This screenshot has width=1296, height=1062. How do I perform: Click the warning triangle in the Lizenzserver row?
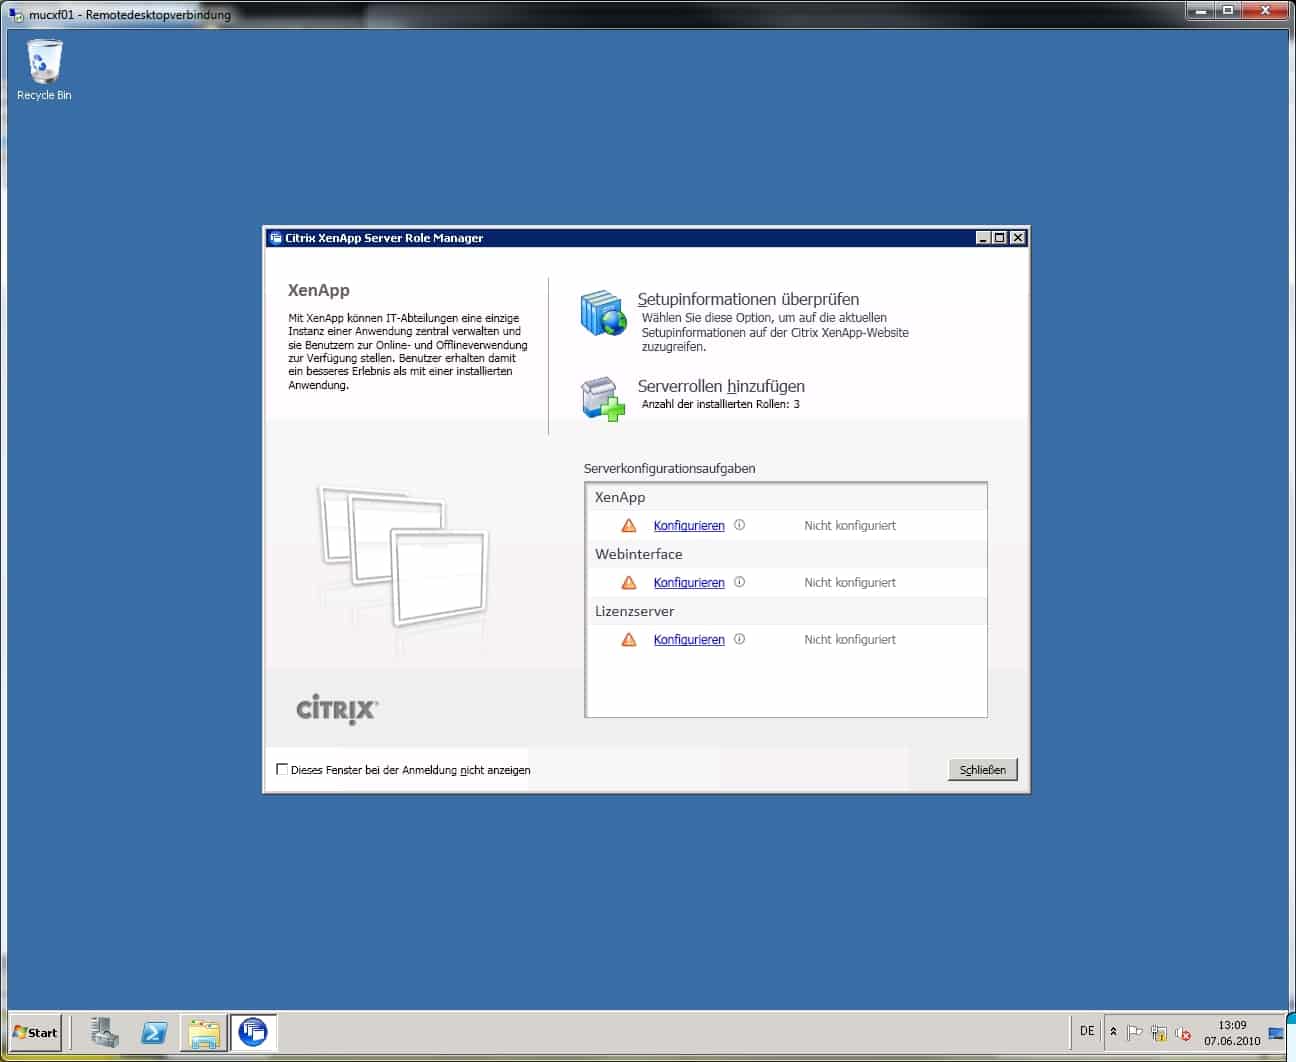pos(629,639)
